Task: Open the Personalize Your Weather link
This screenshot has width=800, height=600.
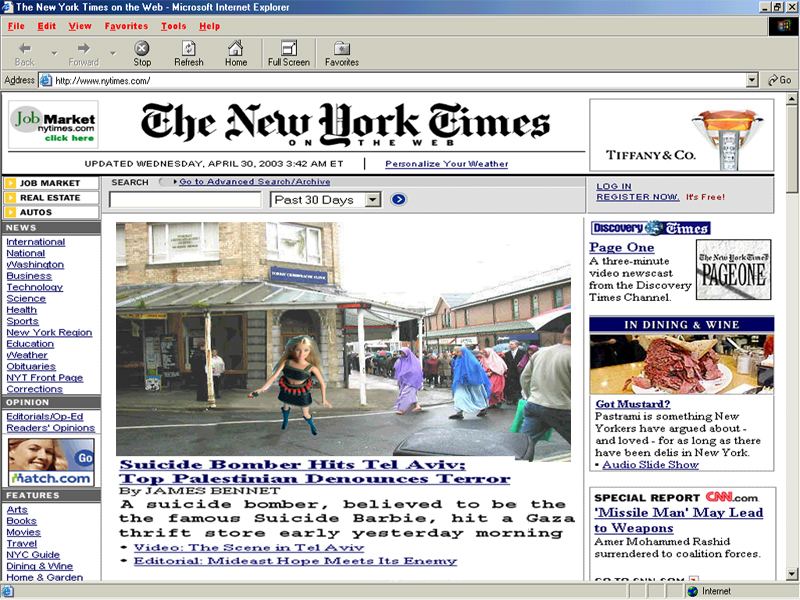Action: pos(446,164)
